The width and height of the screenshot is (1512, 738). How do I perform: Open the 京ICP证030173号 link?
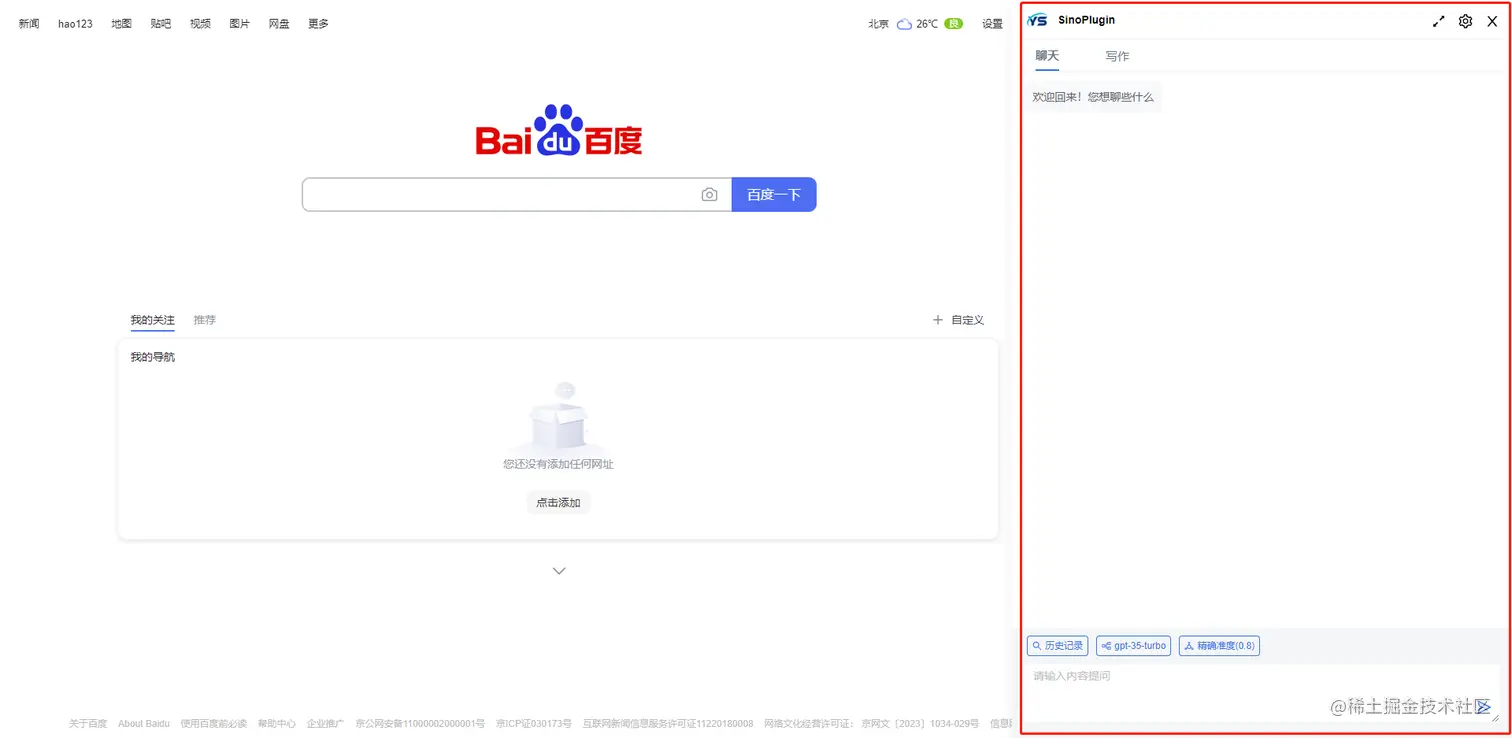(534, 723)
